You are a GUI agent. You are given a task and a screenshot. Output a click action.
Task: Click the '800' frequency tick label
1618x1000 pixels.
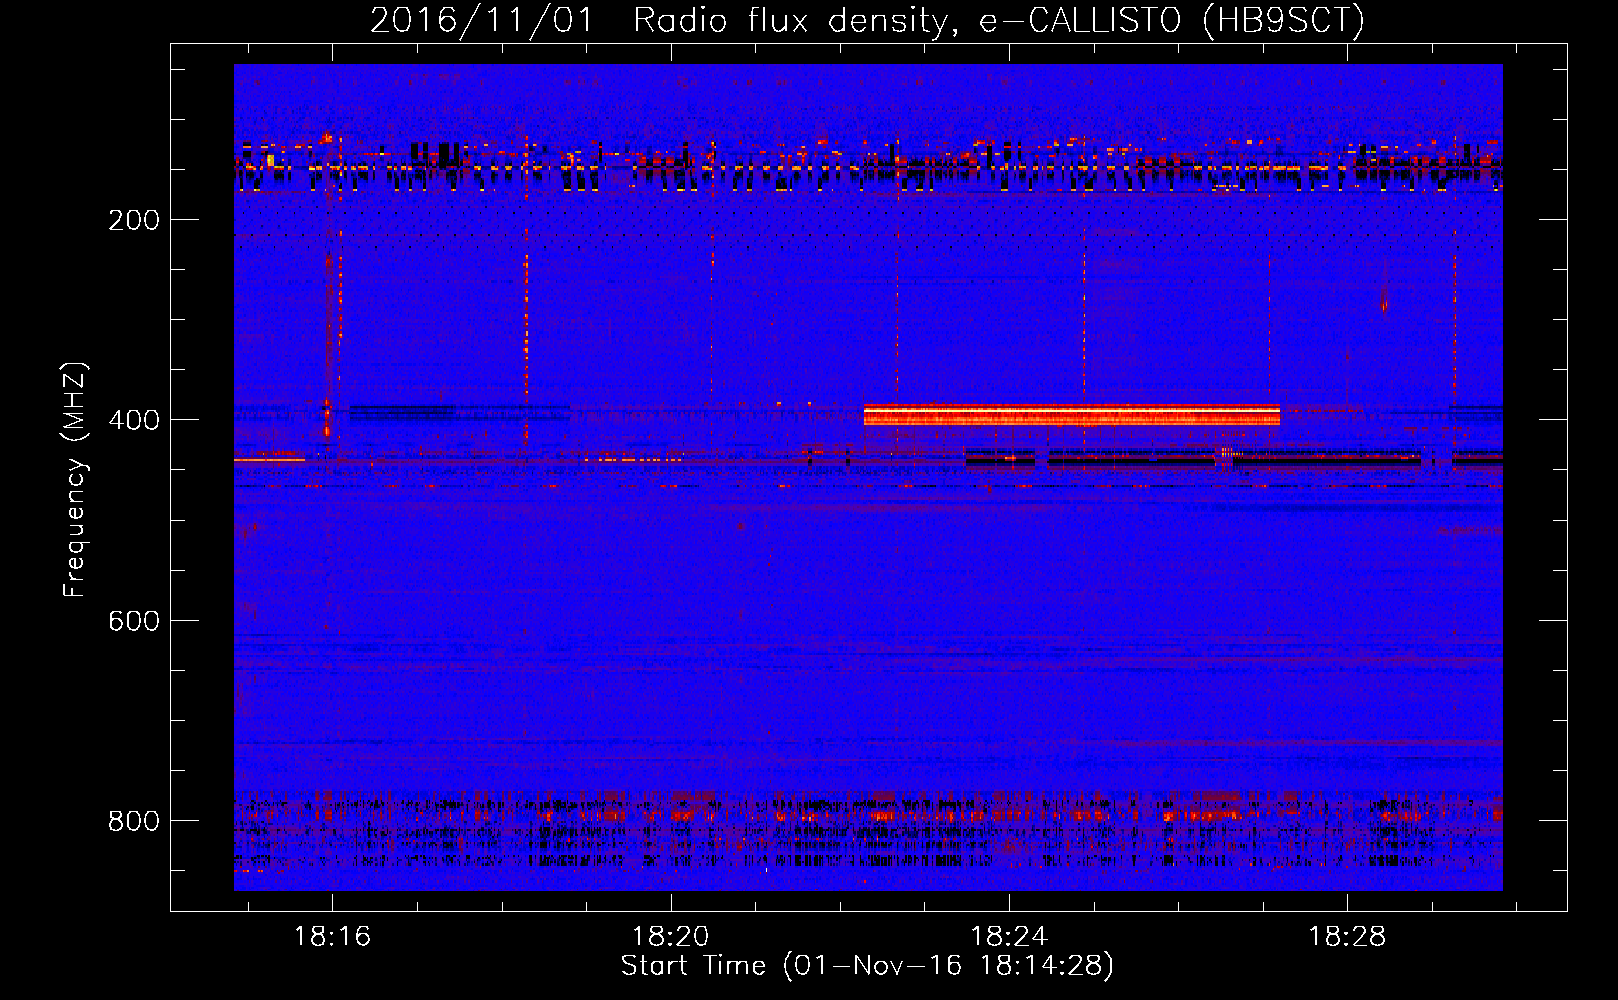coord(134,821)
